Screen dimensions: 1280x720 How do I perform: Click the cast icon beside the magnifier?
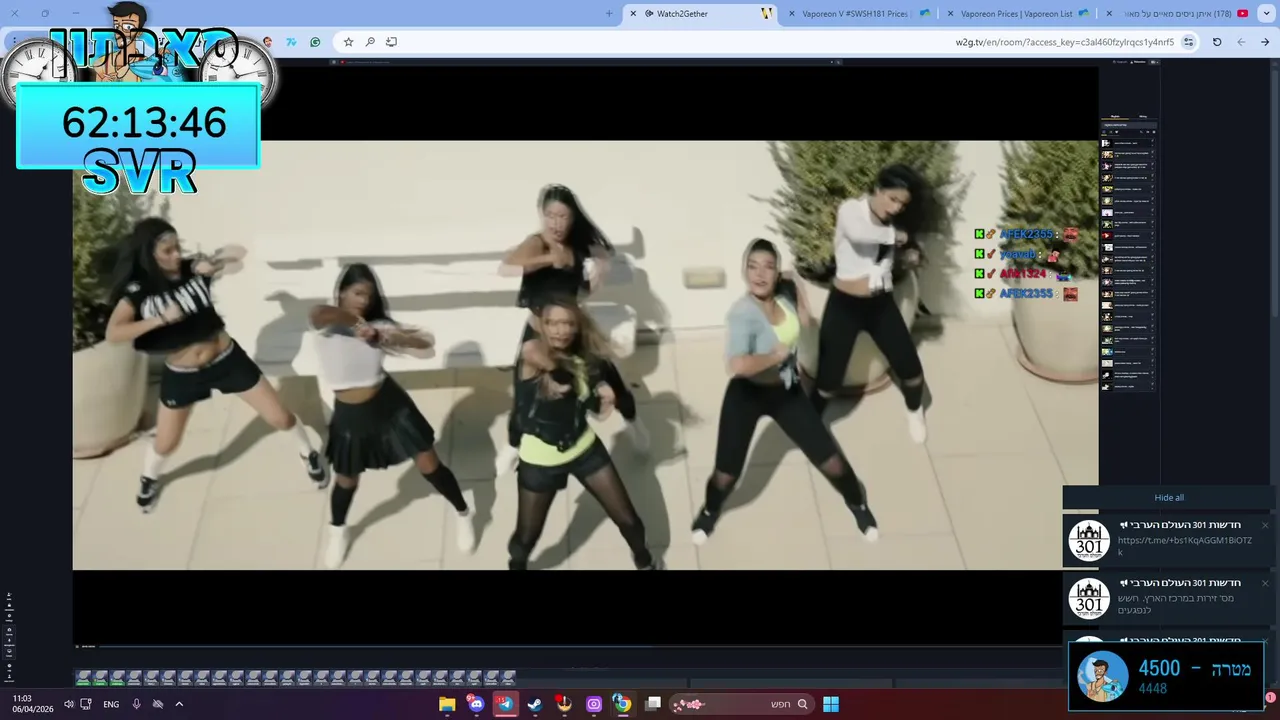(391, 42)
